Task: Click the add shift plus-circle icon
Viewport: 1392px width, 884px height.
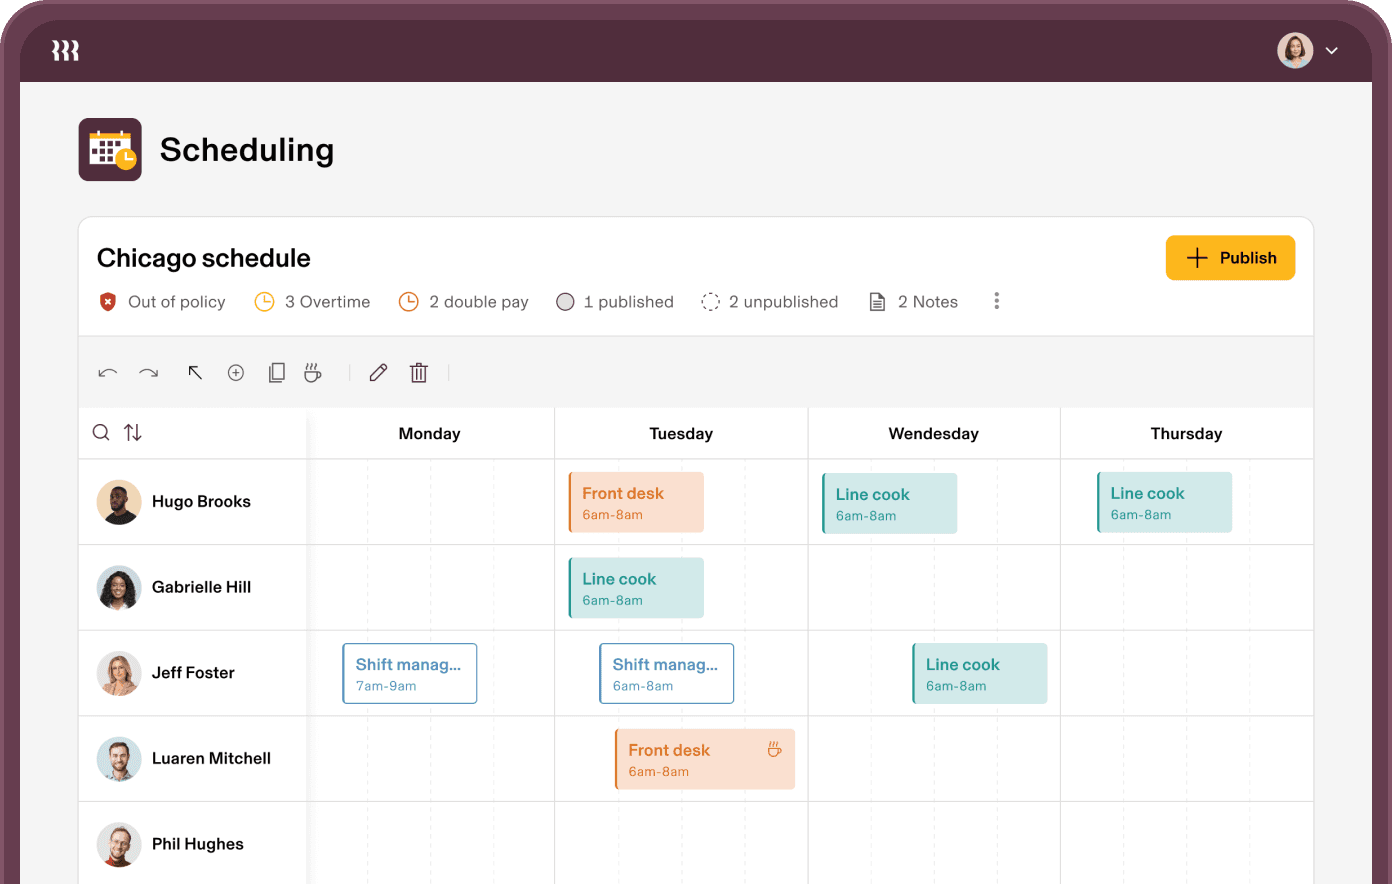Action: tap(236, 373)
